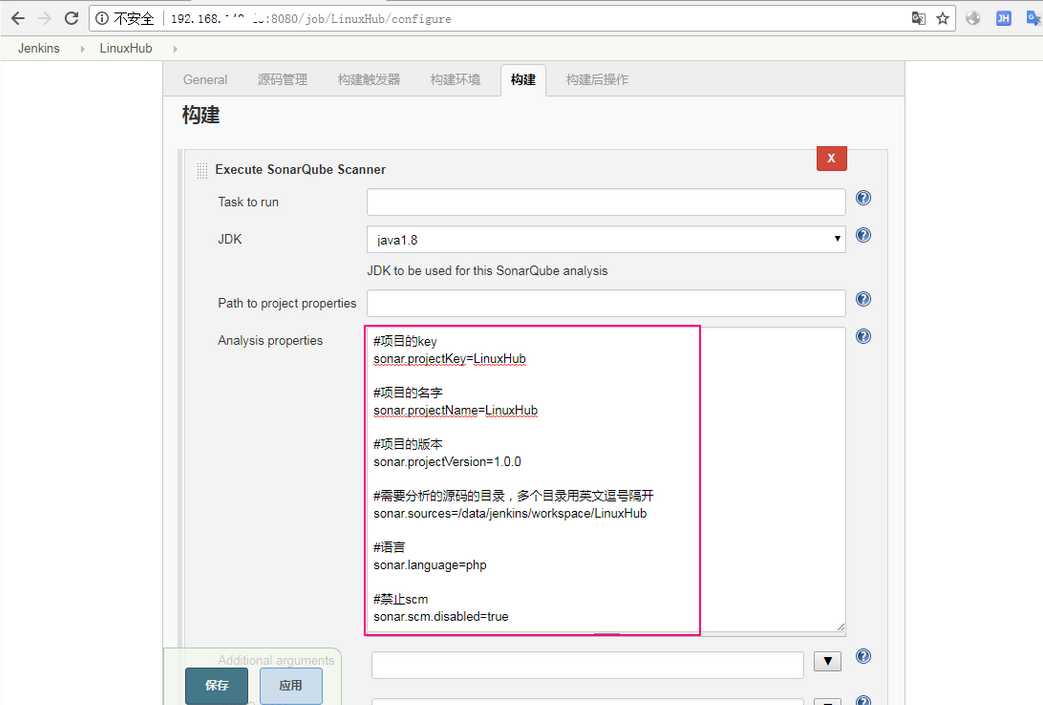
Task: Switch to the 构建环境 tab
Action: [x=455, y=80]
